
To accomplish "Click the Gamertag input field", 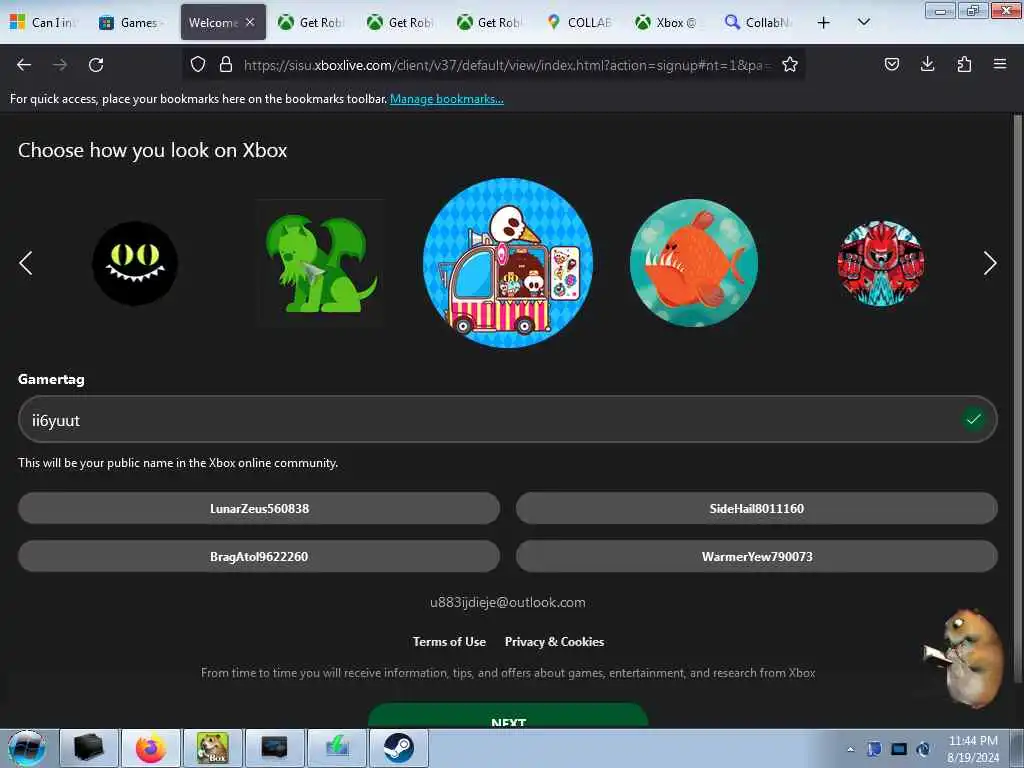I will (x=507, y=419).
